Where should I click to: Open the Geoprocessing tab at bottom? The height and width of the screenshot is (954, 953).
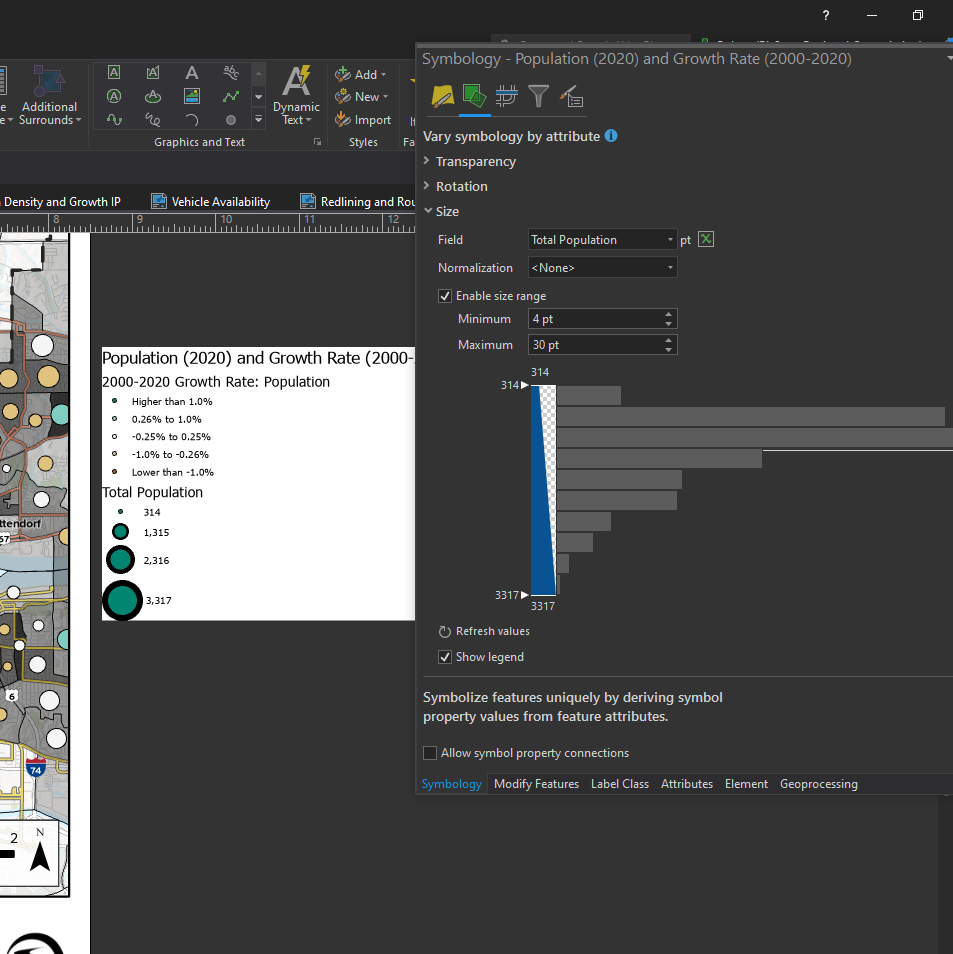tap(818, 784)
